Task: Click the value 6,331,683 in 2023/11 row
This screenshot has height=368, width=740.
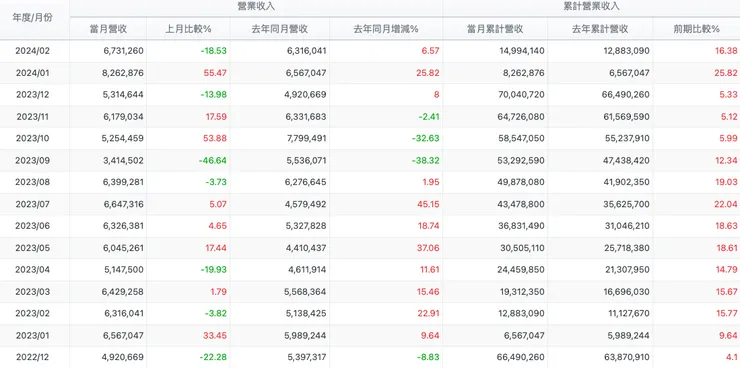Action: click(306, 117)
